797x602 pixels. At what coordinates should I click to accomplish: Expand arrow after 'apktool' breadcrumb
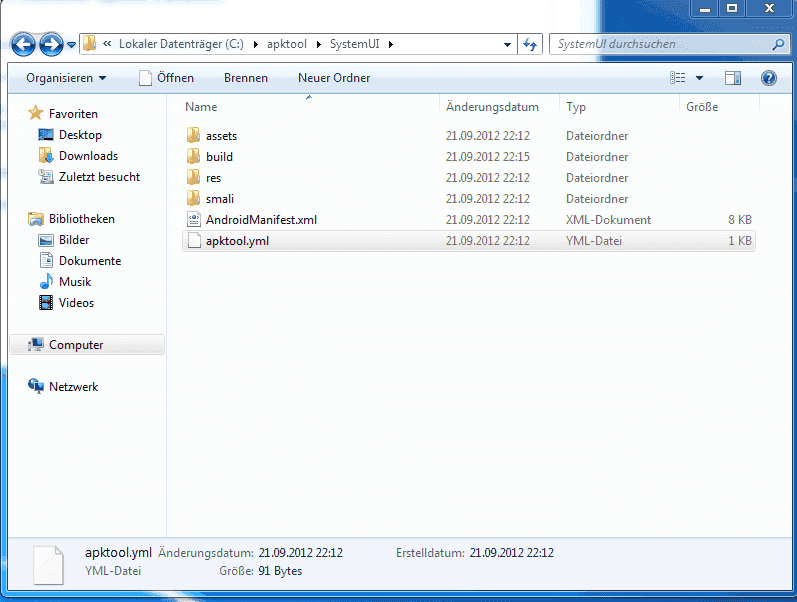tap(318, 44)
